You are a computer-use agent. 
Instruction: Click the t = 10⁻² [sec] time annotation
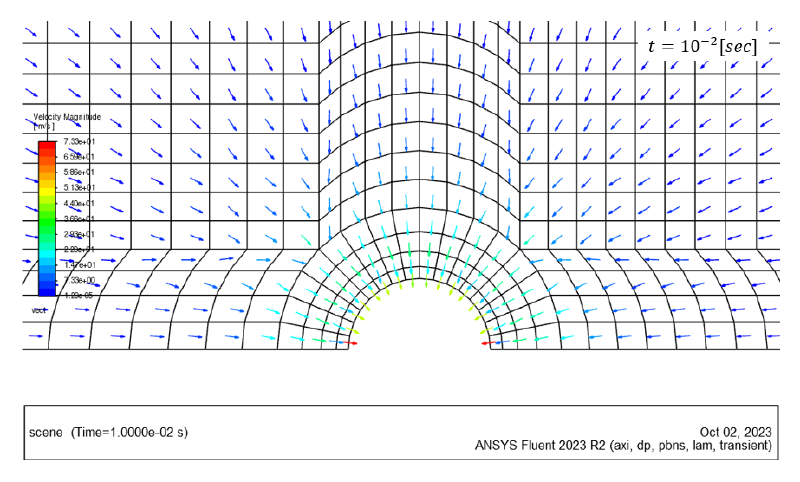[x=703, y=46]
